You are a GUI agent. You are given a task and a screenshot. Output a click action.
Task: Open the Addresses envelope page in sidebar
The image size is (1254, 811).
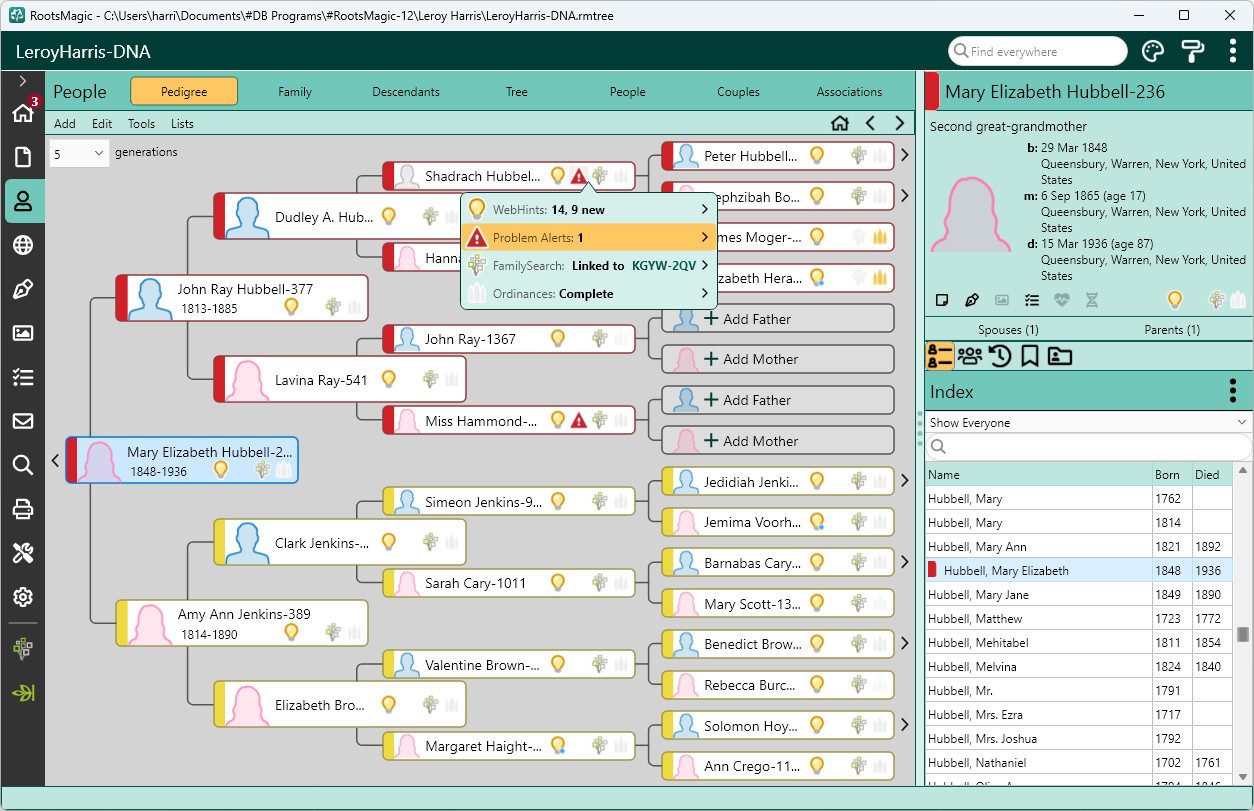click(x=23, y=421)
